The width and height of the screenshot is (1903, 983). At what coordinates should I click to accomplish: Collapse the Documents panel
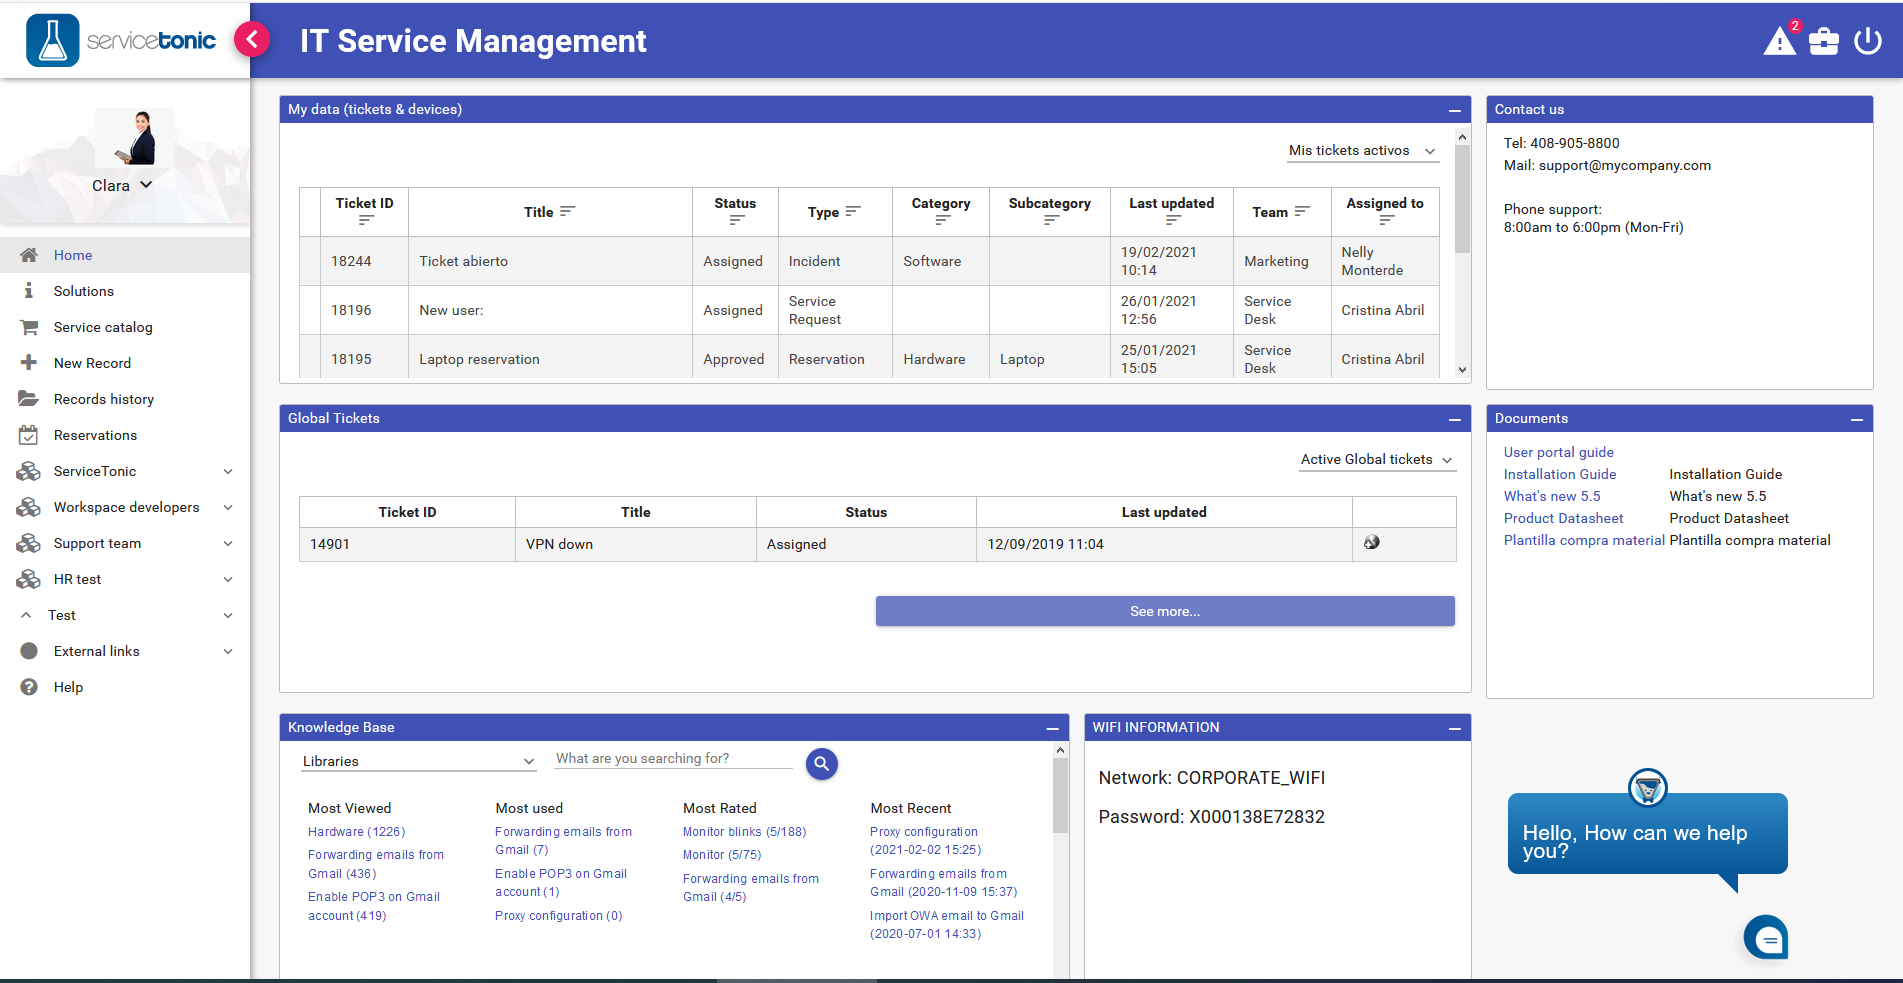(1856, 419)
